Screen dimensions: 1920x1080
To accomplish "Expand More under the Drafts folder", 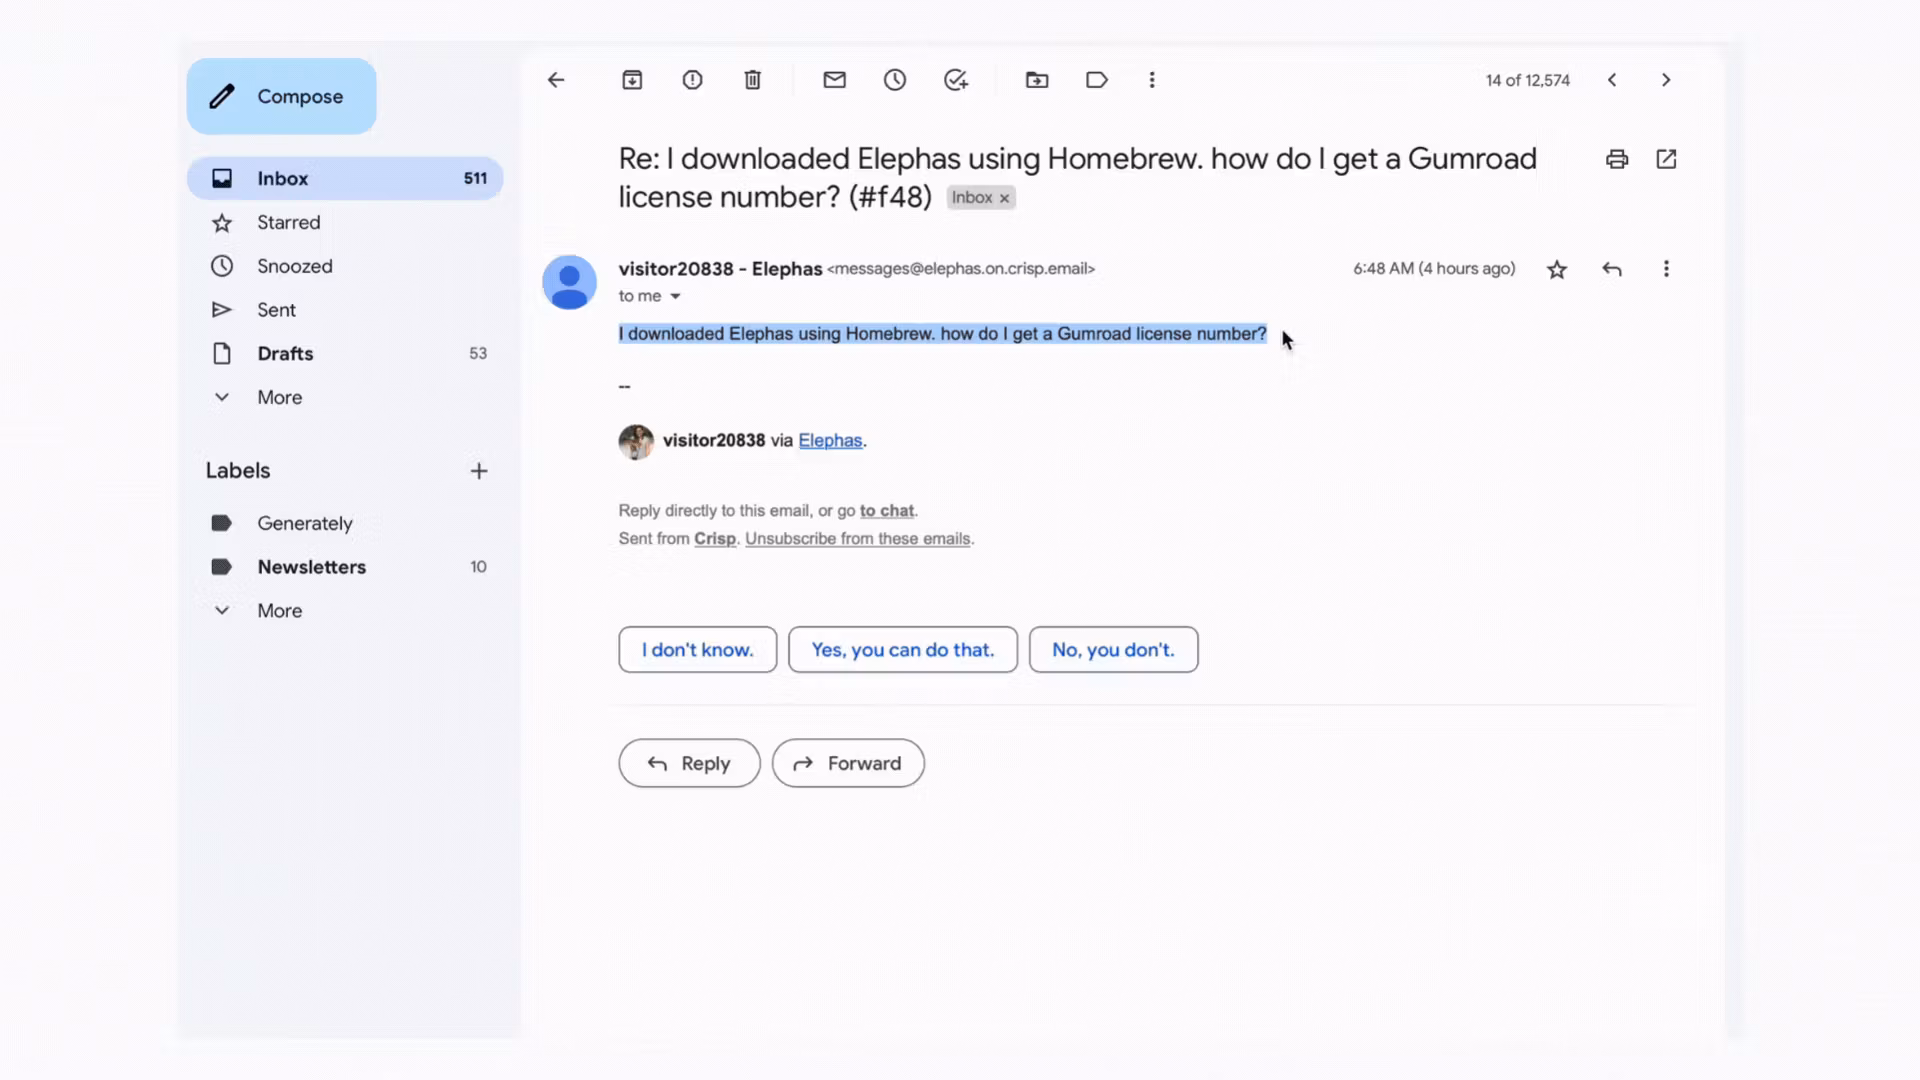I will click(345, 397).
